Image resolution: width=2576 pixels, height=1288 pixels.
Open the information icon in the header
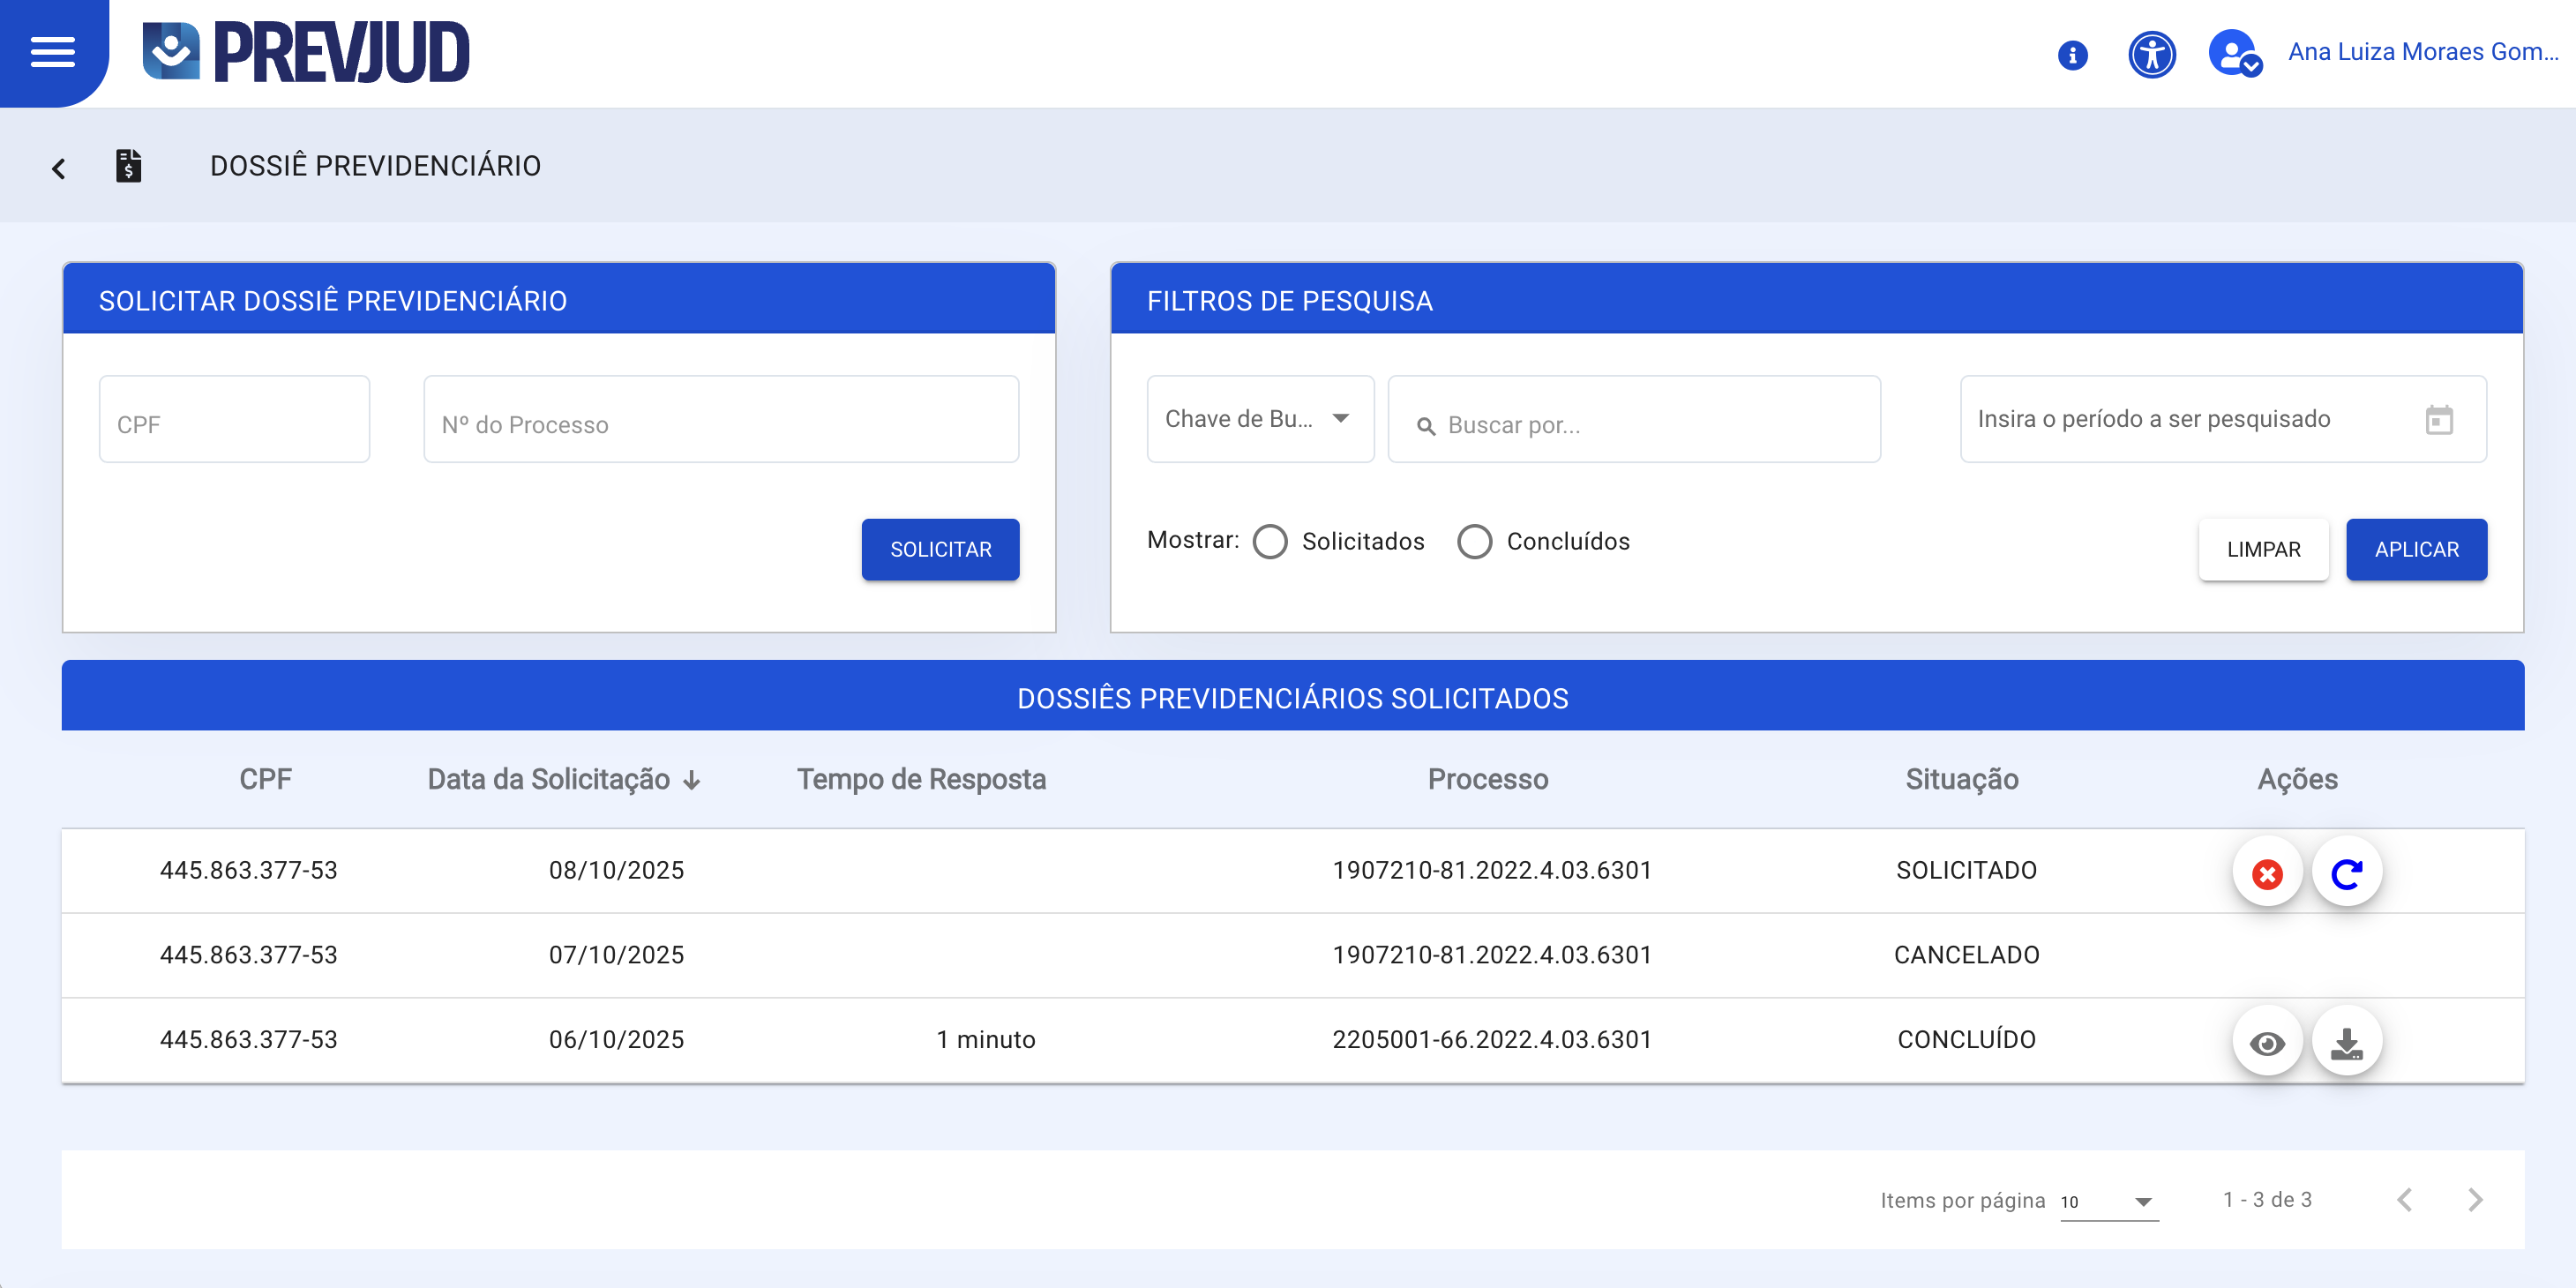[2072, 55]
